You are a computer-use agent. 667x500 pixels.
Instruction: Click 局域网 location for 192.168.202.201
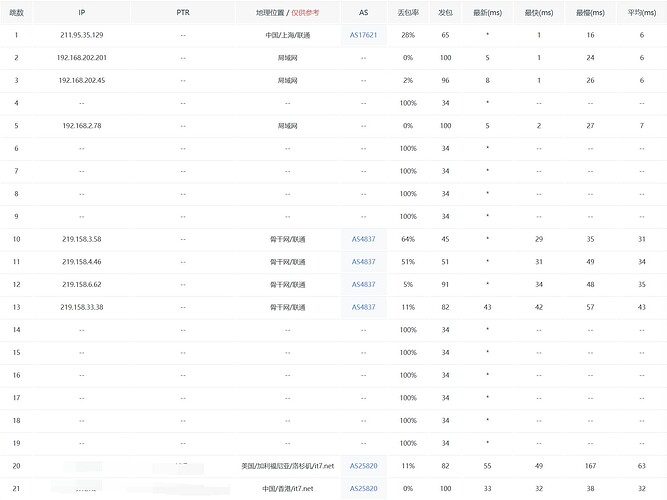[x=288, y=57]
